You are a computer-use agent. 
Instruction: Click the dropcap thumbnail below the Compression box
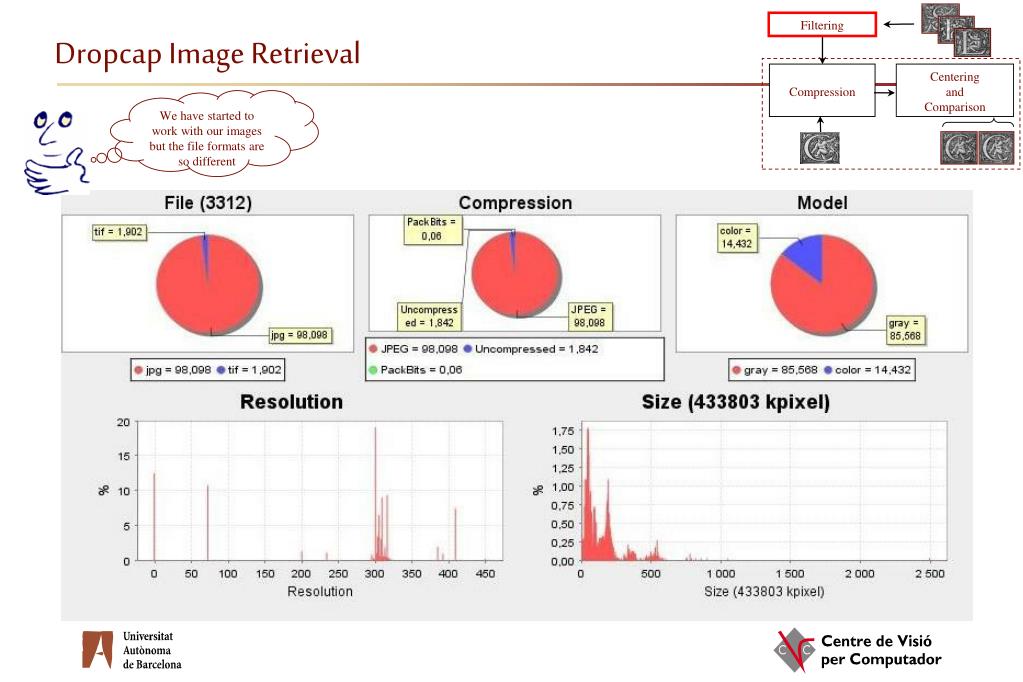click(819, 147)
